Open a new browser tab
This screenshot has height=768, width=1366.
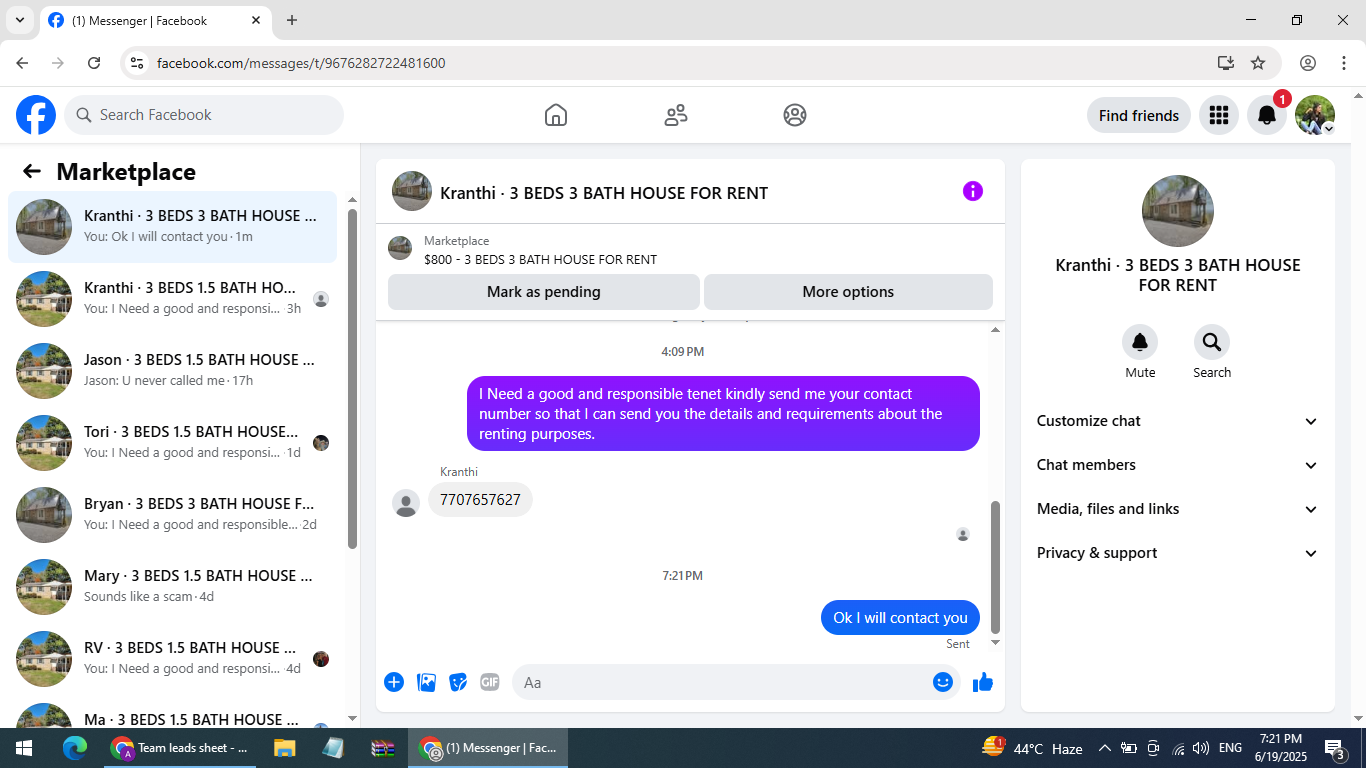292,20
